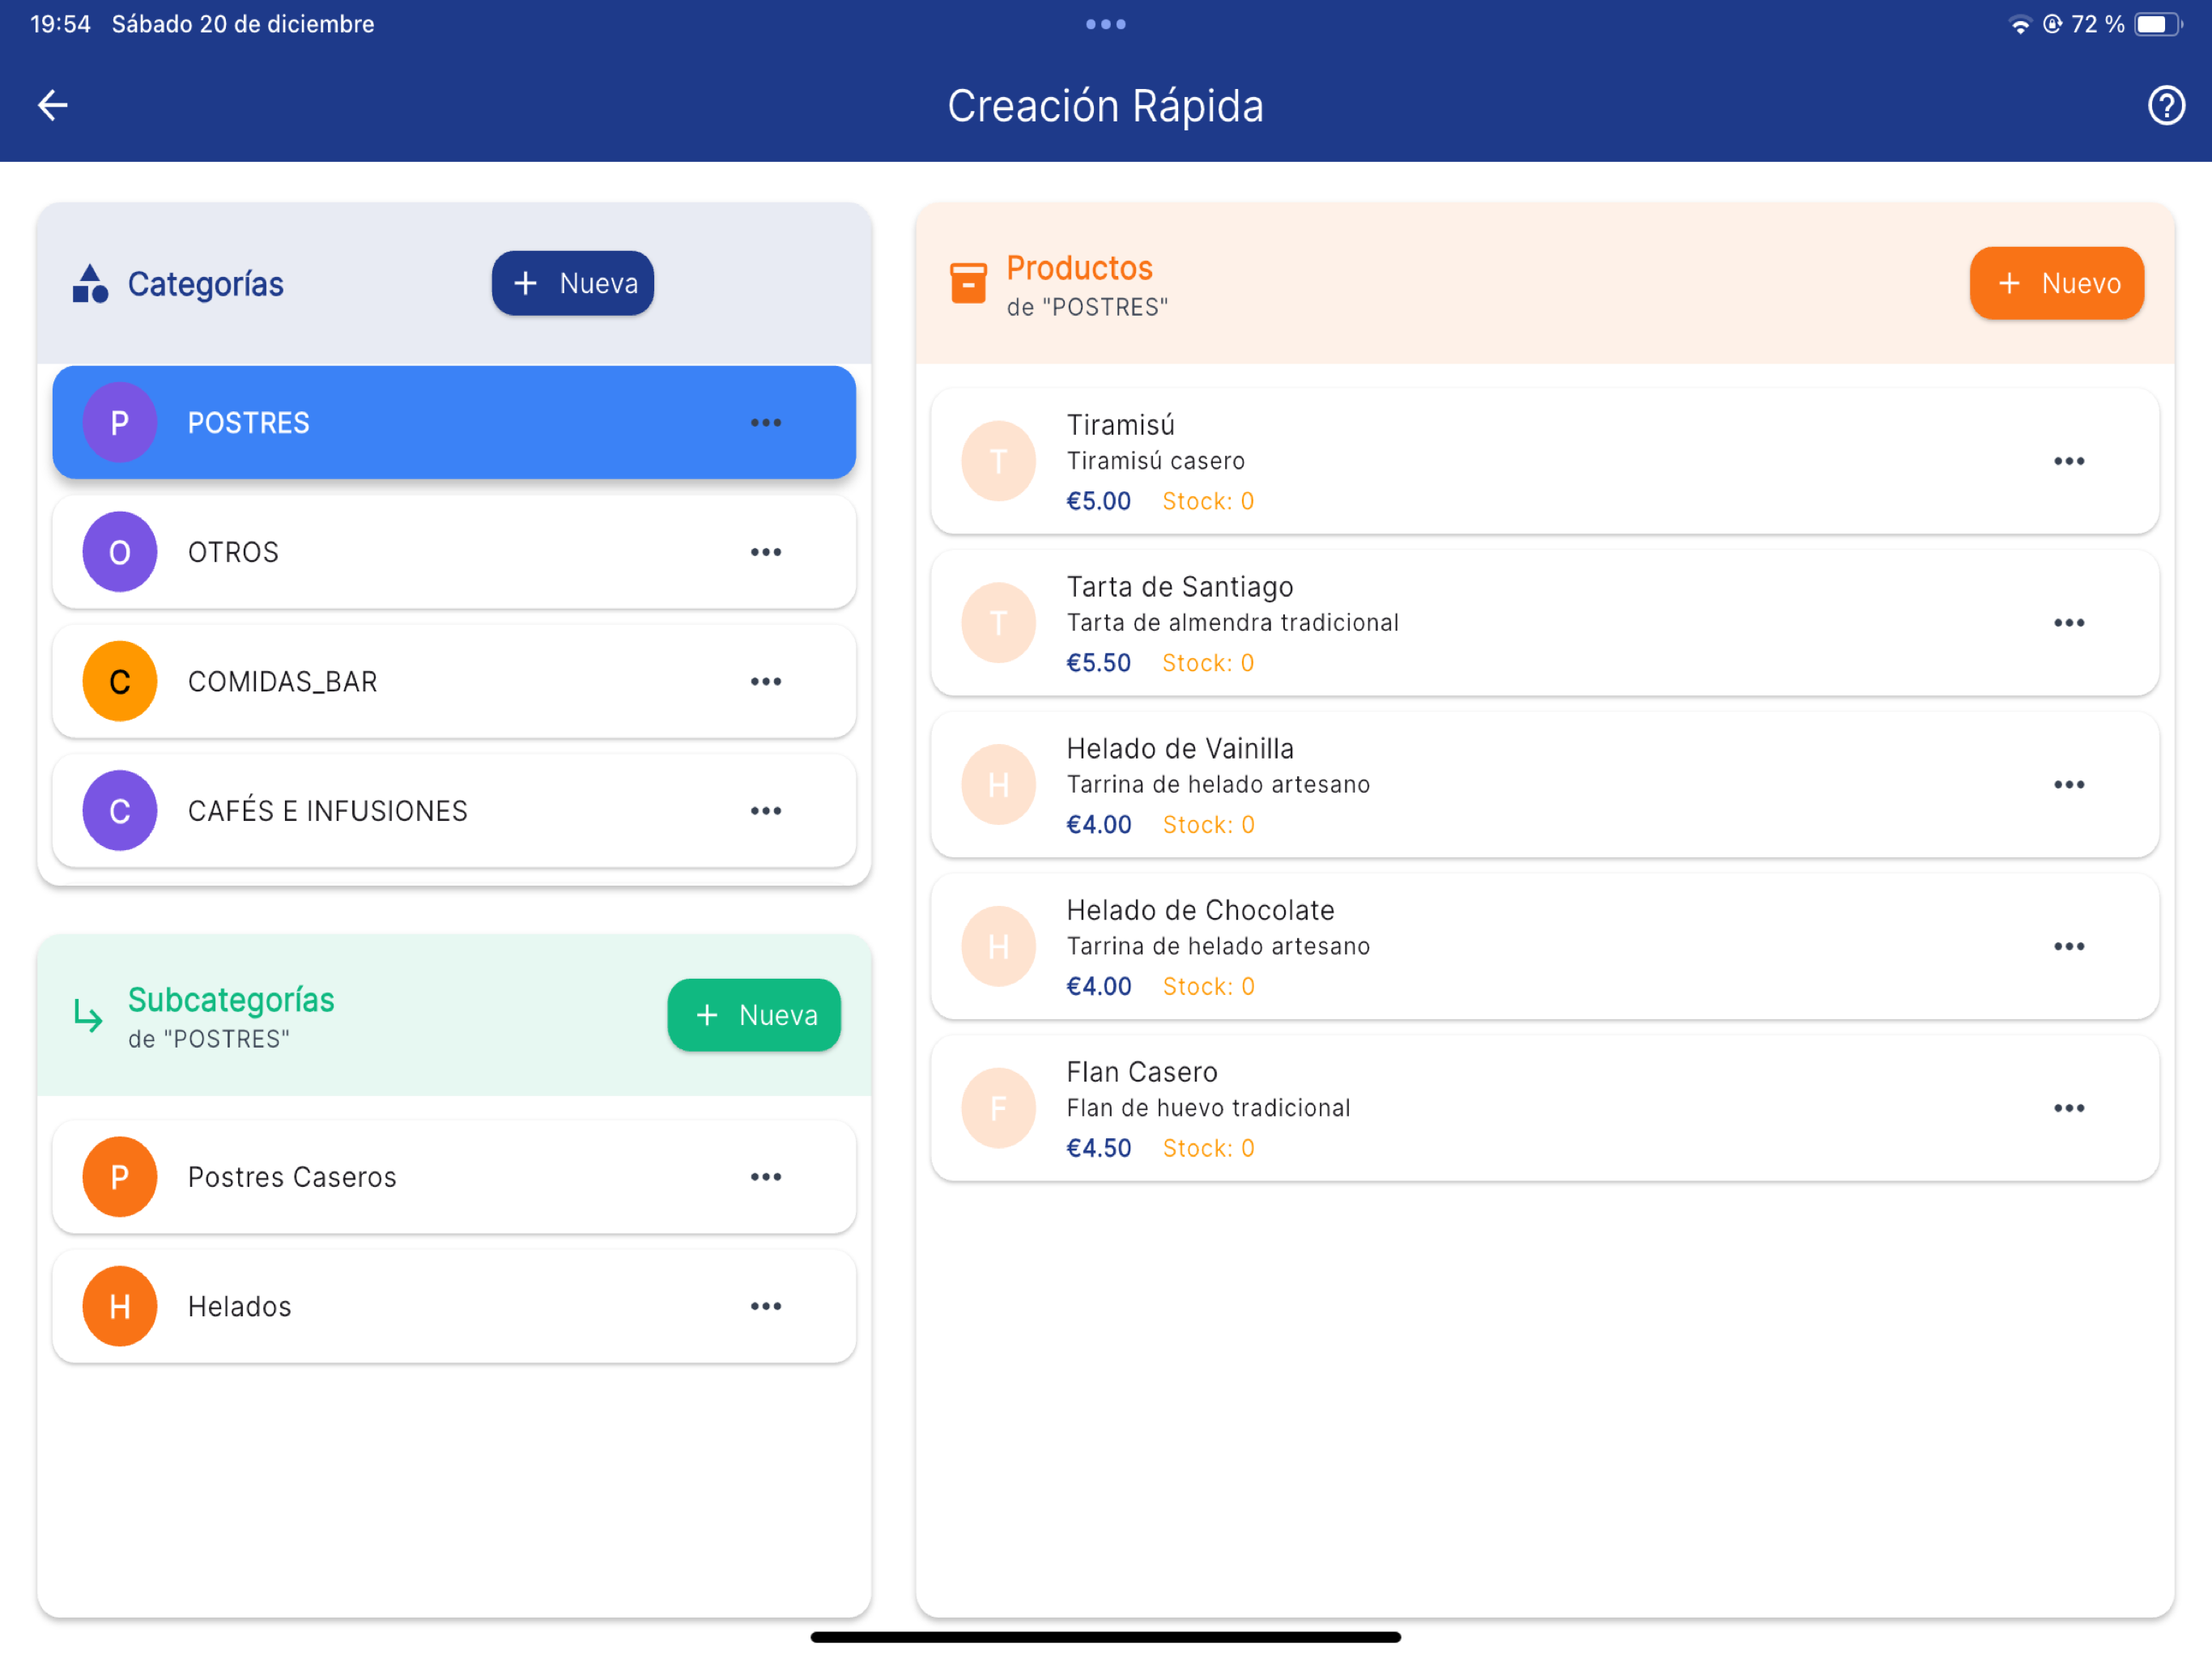Click the Tiramisú T avatar circle

998,461
